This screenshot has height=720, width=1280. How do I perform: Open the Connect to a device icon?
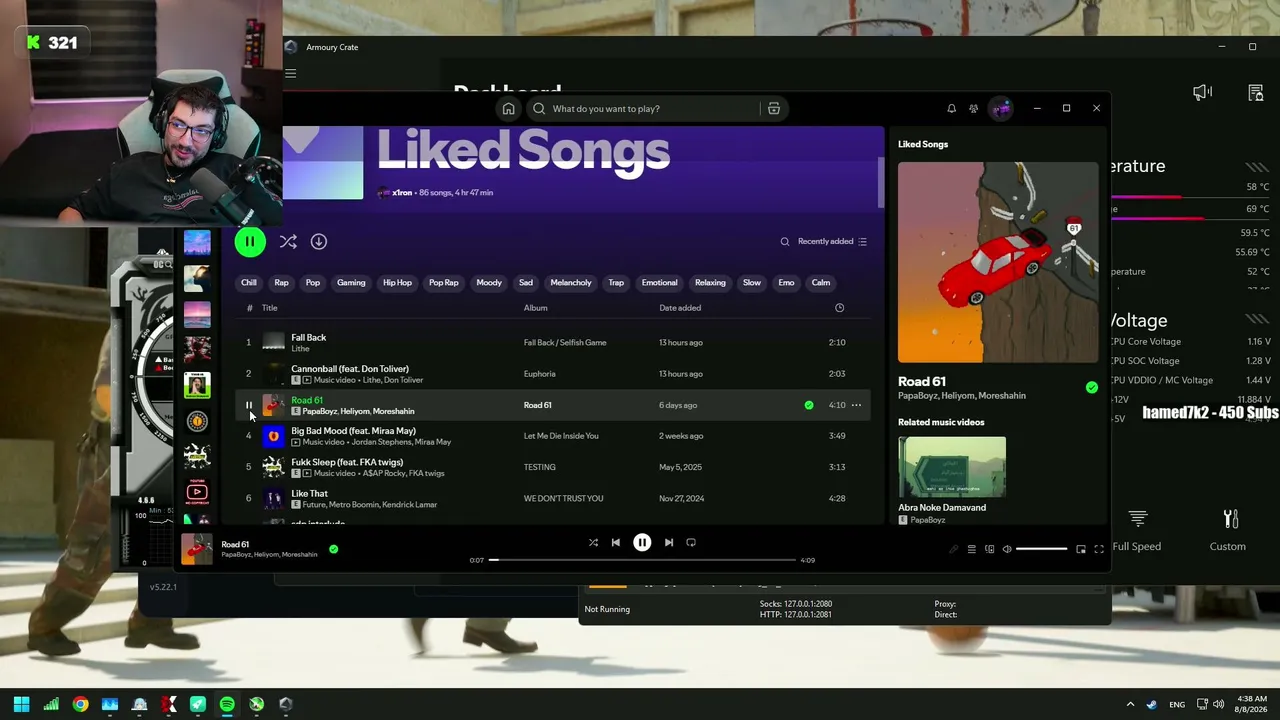[x=990, y=549]
